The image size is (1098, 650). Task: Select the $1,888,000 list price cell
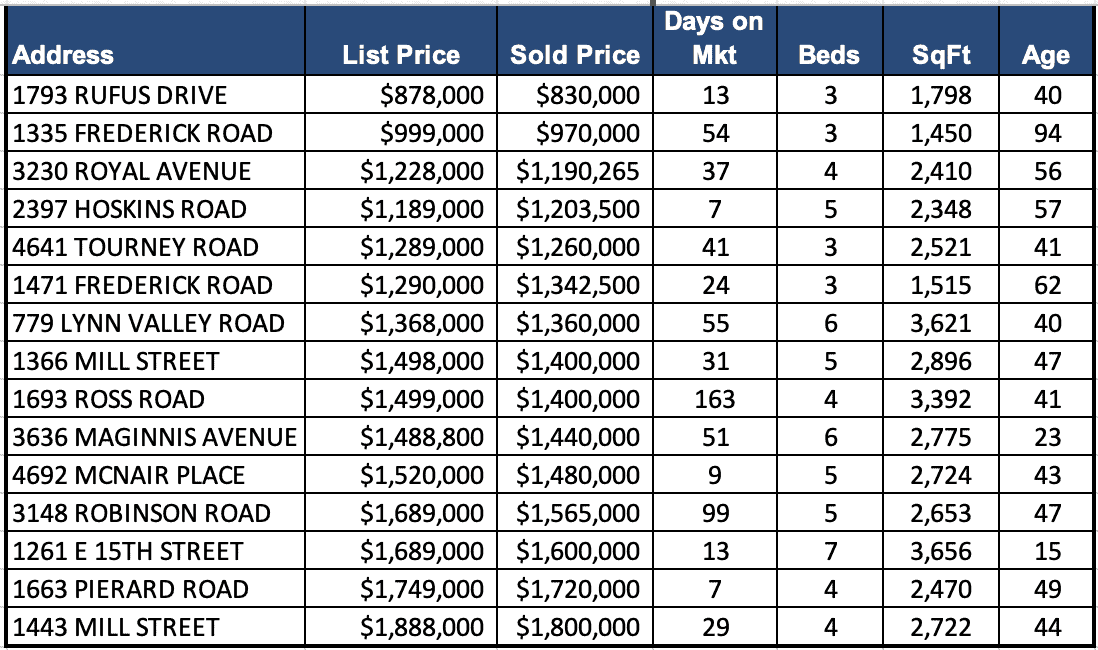tap(422, 627)
